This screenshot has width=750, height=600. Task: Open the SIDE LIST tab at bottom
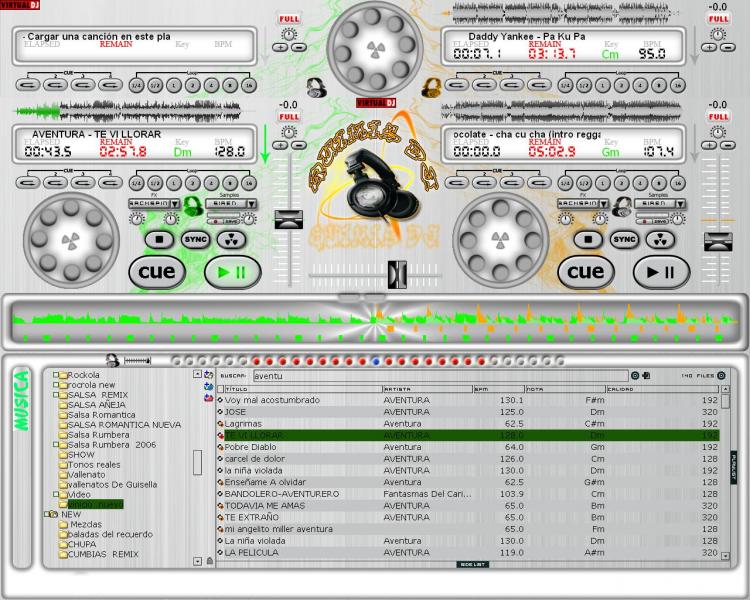pos(473,565)
